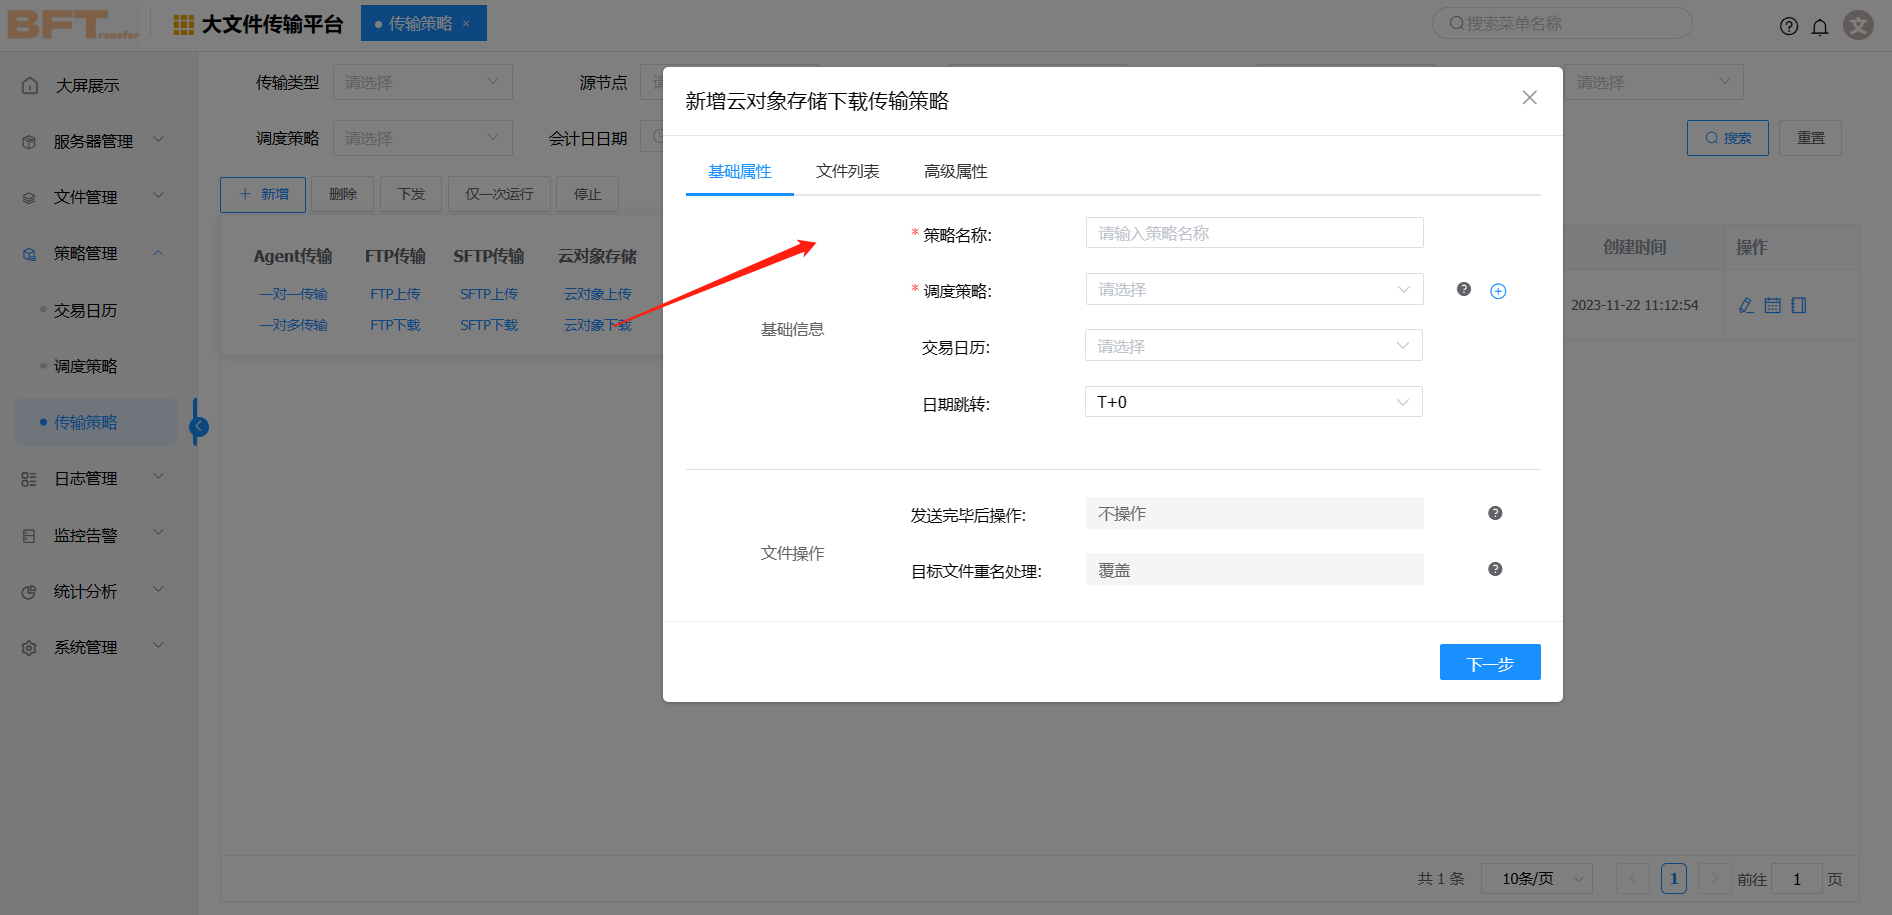Click the help question icon in header

(x=1789, y=26)
